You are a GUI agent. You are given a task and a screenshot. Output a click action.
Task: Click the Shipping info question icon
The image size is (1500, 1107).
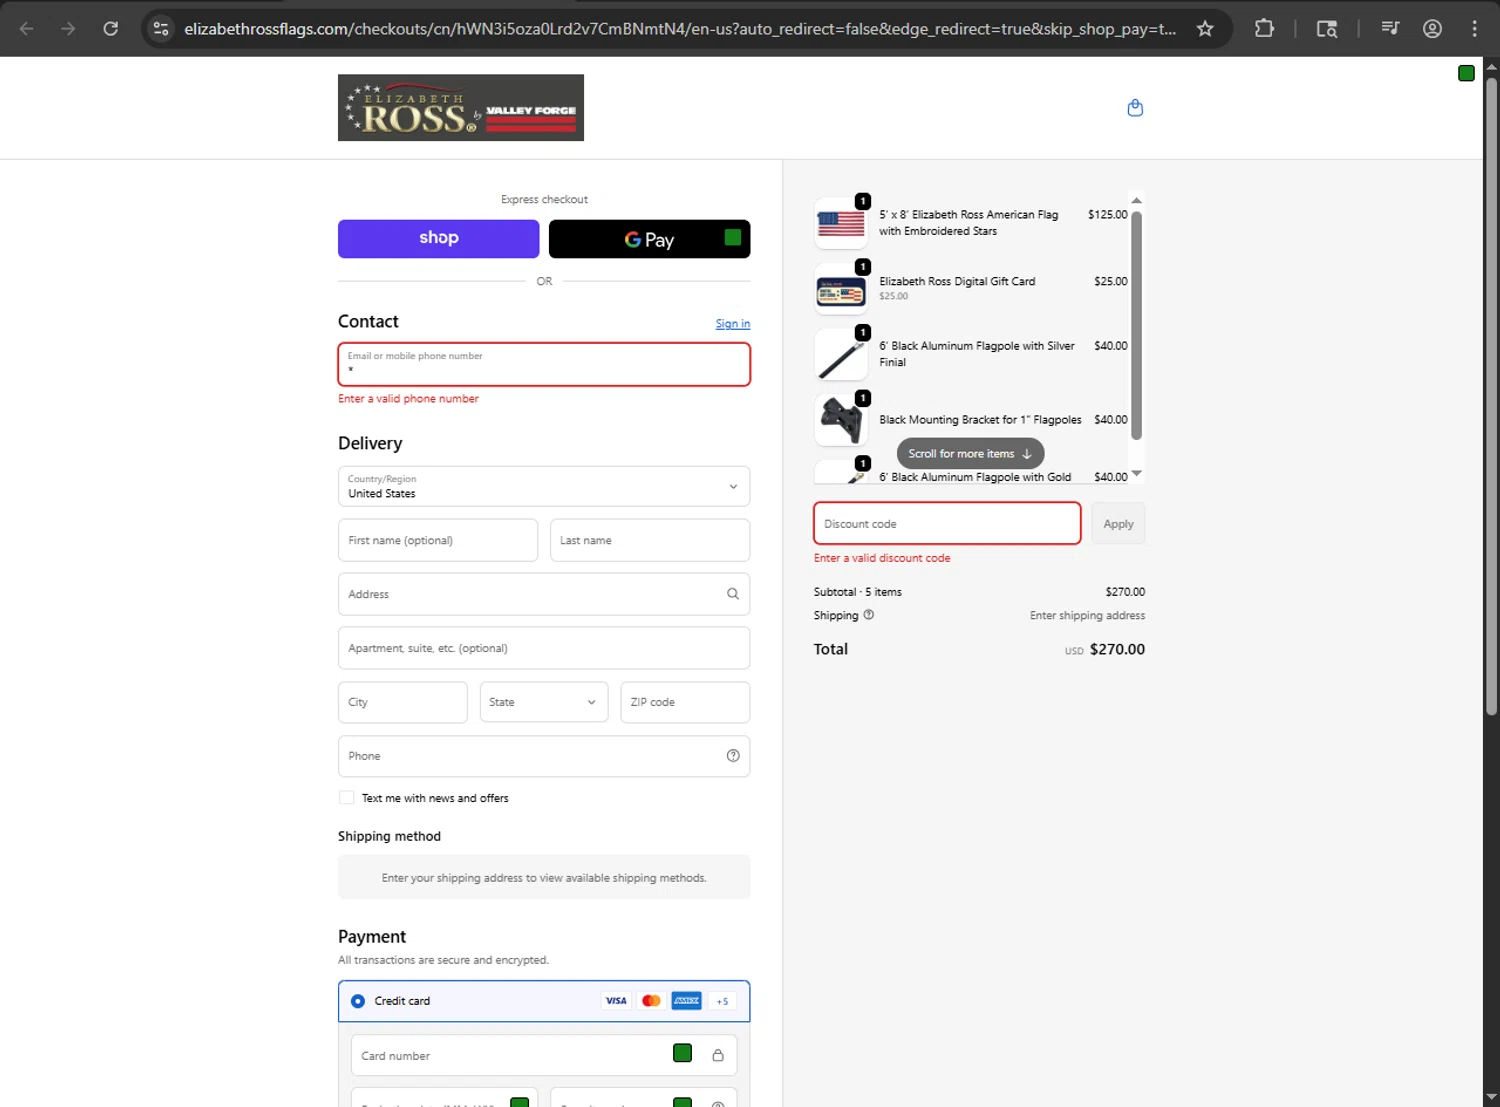(869, 615)
